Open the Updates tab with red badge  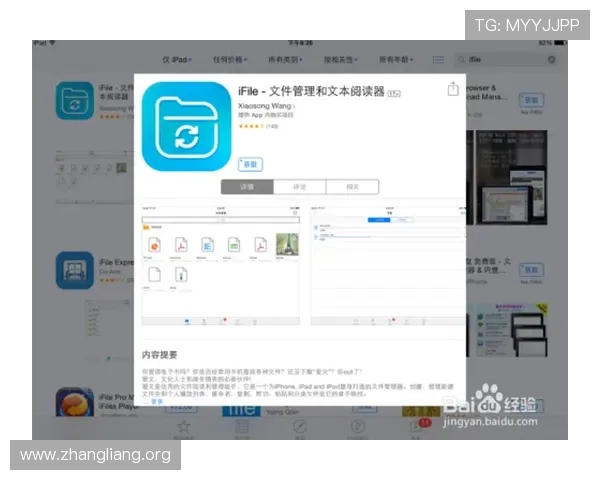click(417, 428)
